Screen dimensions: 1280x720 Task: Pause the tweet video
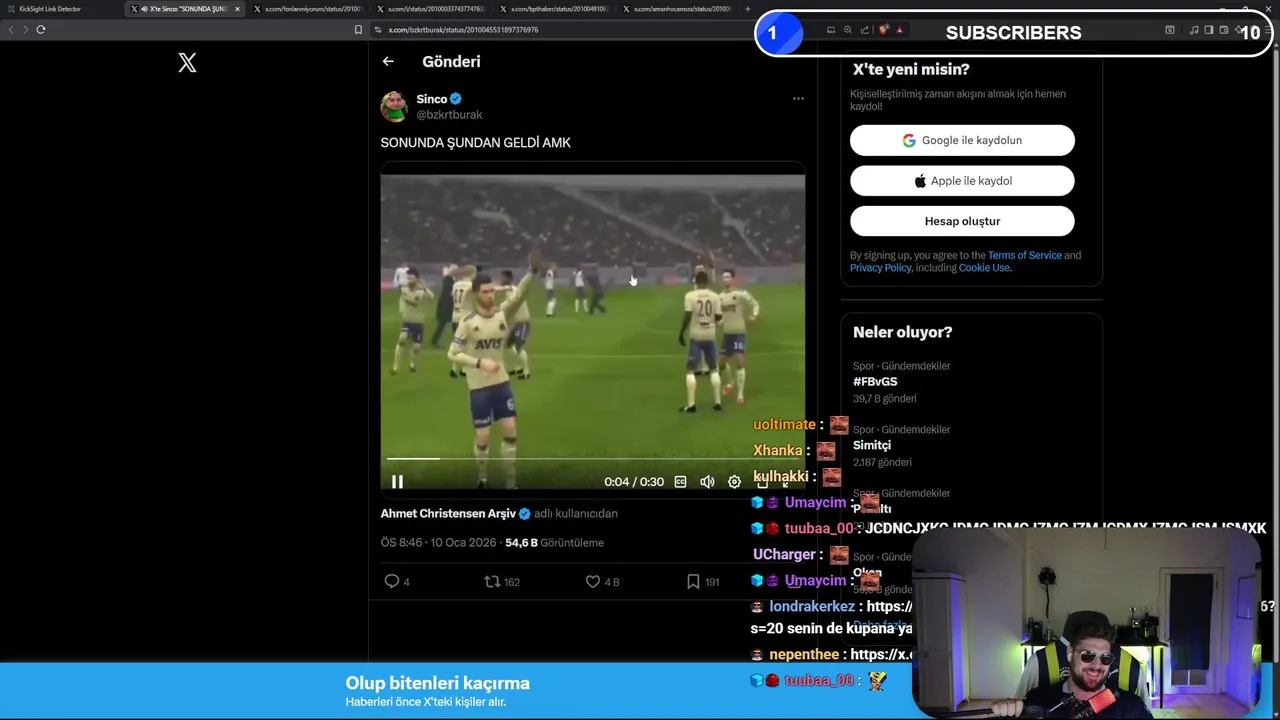pyautogui.click(x=397, y=482)
